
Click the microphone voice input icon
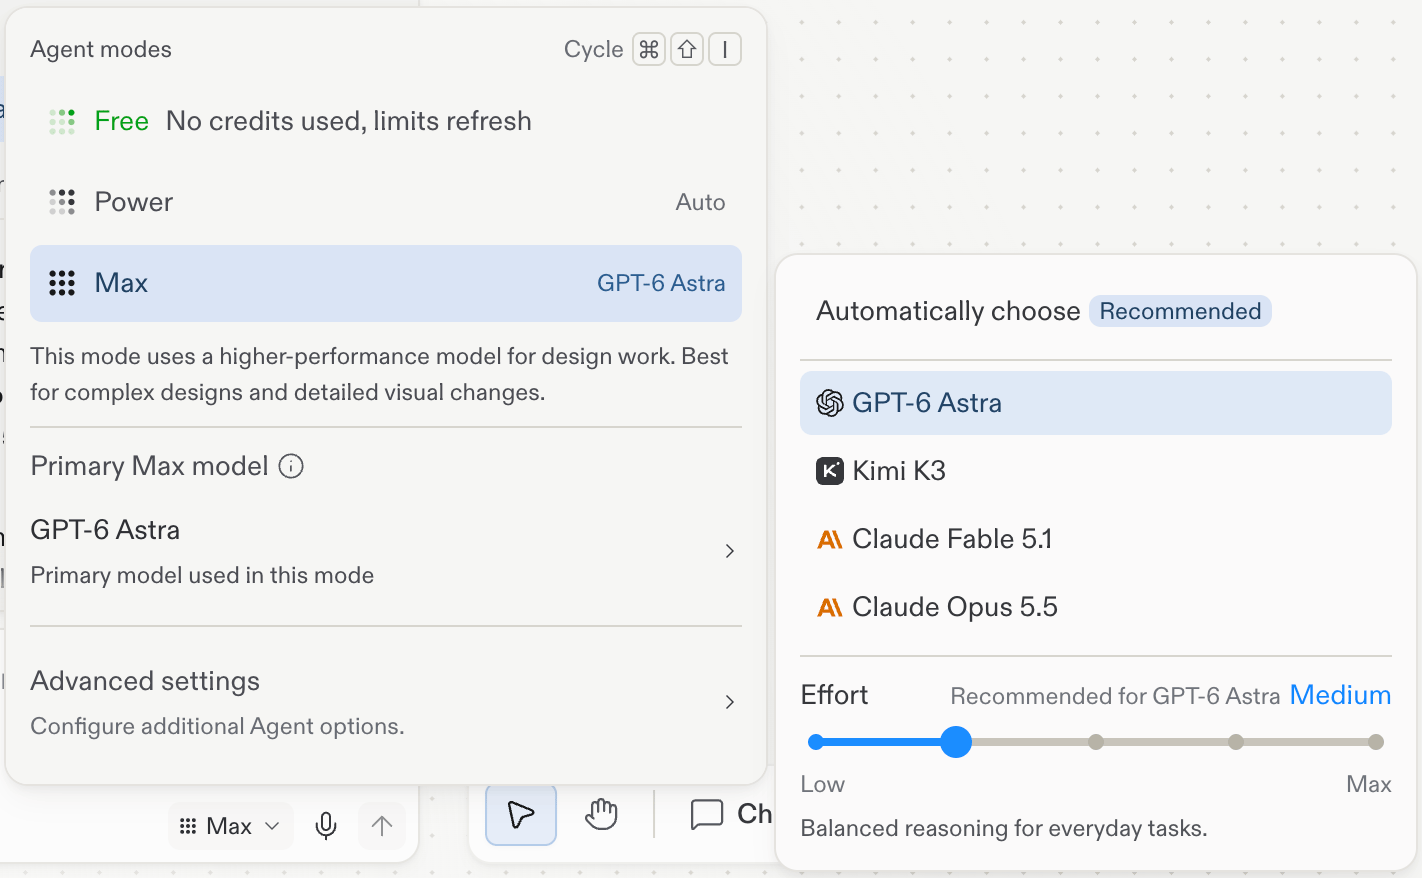point(326,826)
